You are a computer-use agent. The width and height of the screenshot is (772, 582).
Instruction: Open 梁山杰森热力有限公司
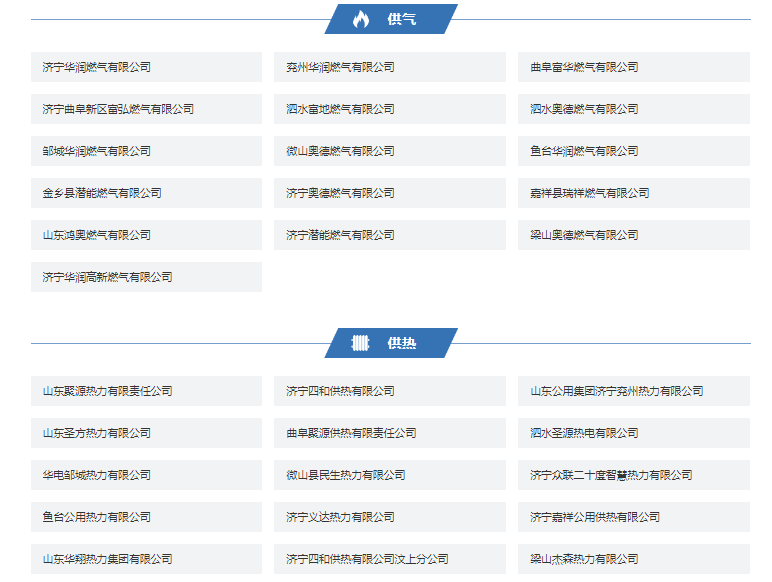[634, 559]
